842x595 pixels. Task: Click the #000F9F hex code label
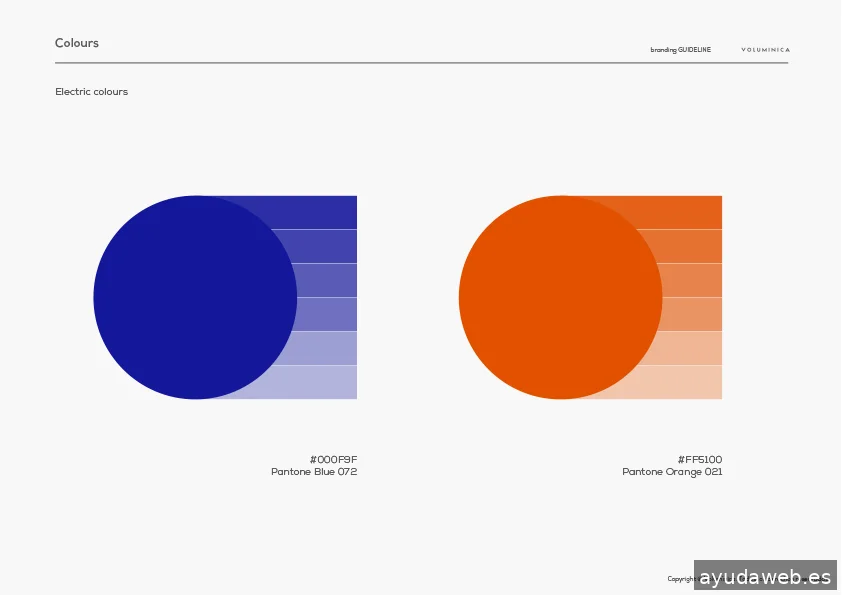pos(333,459)
